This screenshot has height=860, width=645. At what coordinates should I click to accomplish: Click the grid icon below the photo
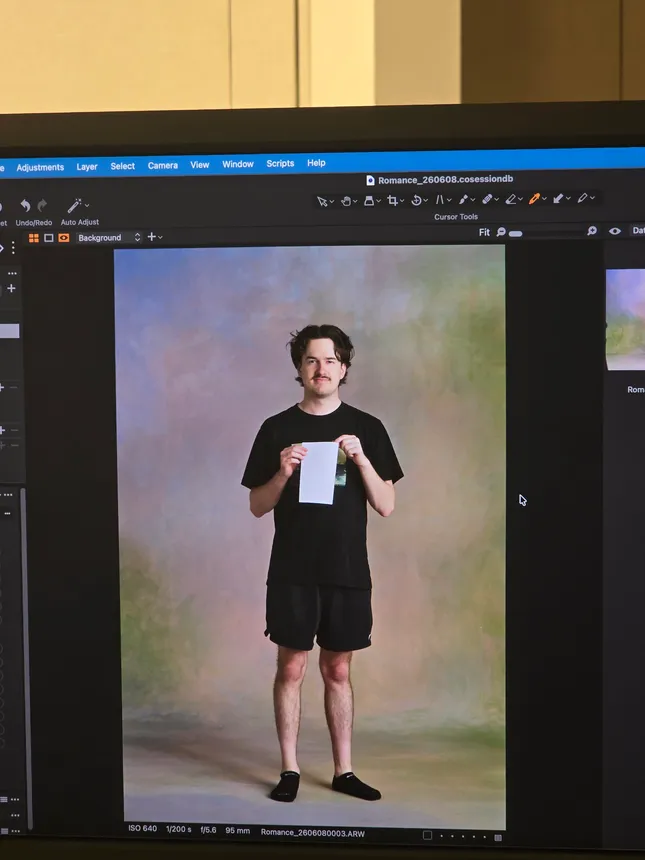pos(498,838)
